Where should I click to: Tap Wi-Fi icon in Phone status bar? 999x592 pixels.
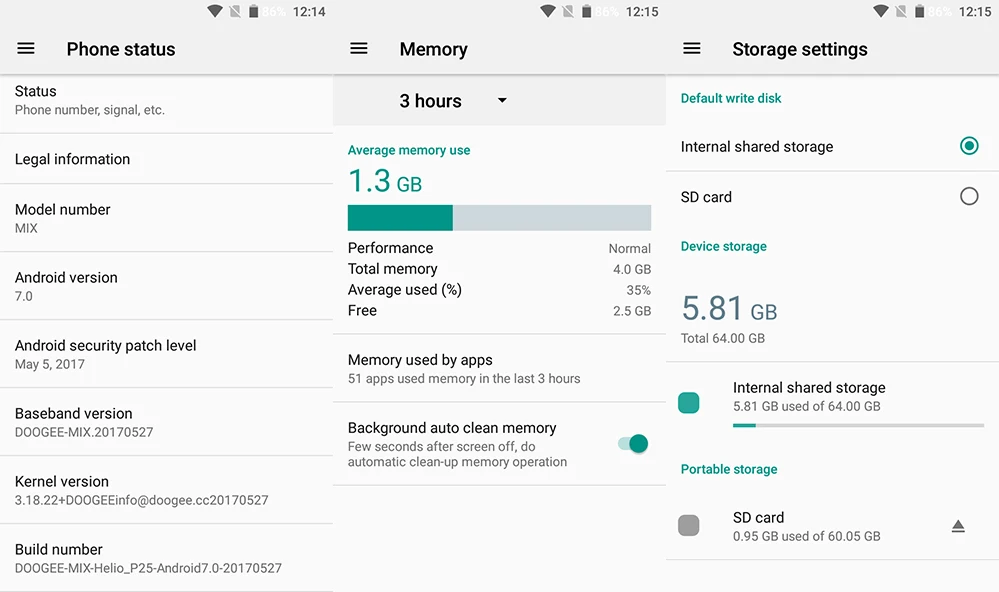215,11
